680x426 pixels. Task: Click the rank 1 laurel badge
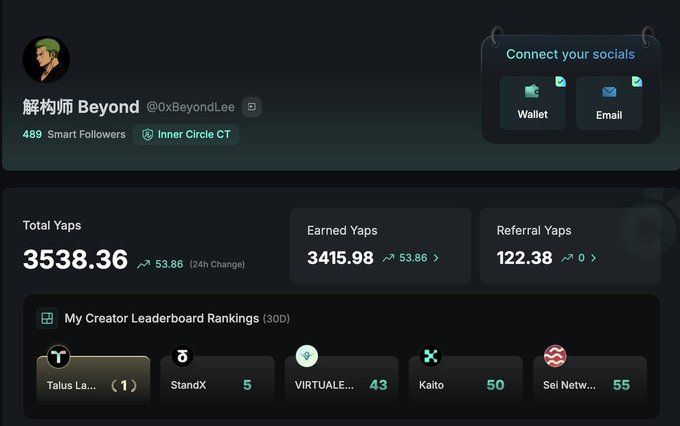[x=124, y=385]
